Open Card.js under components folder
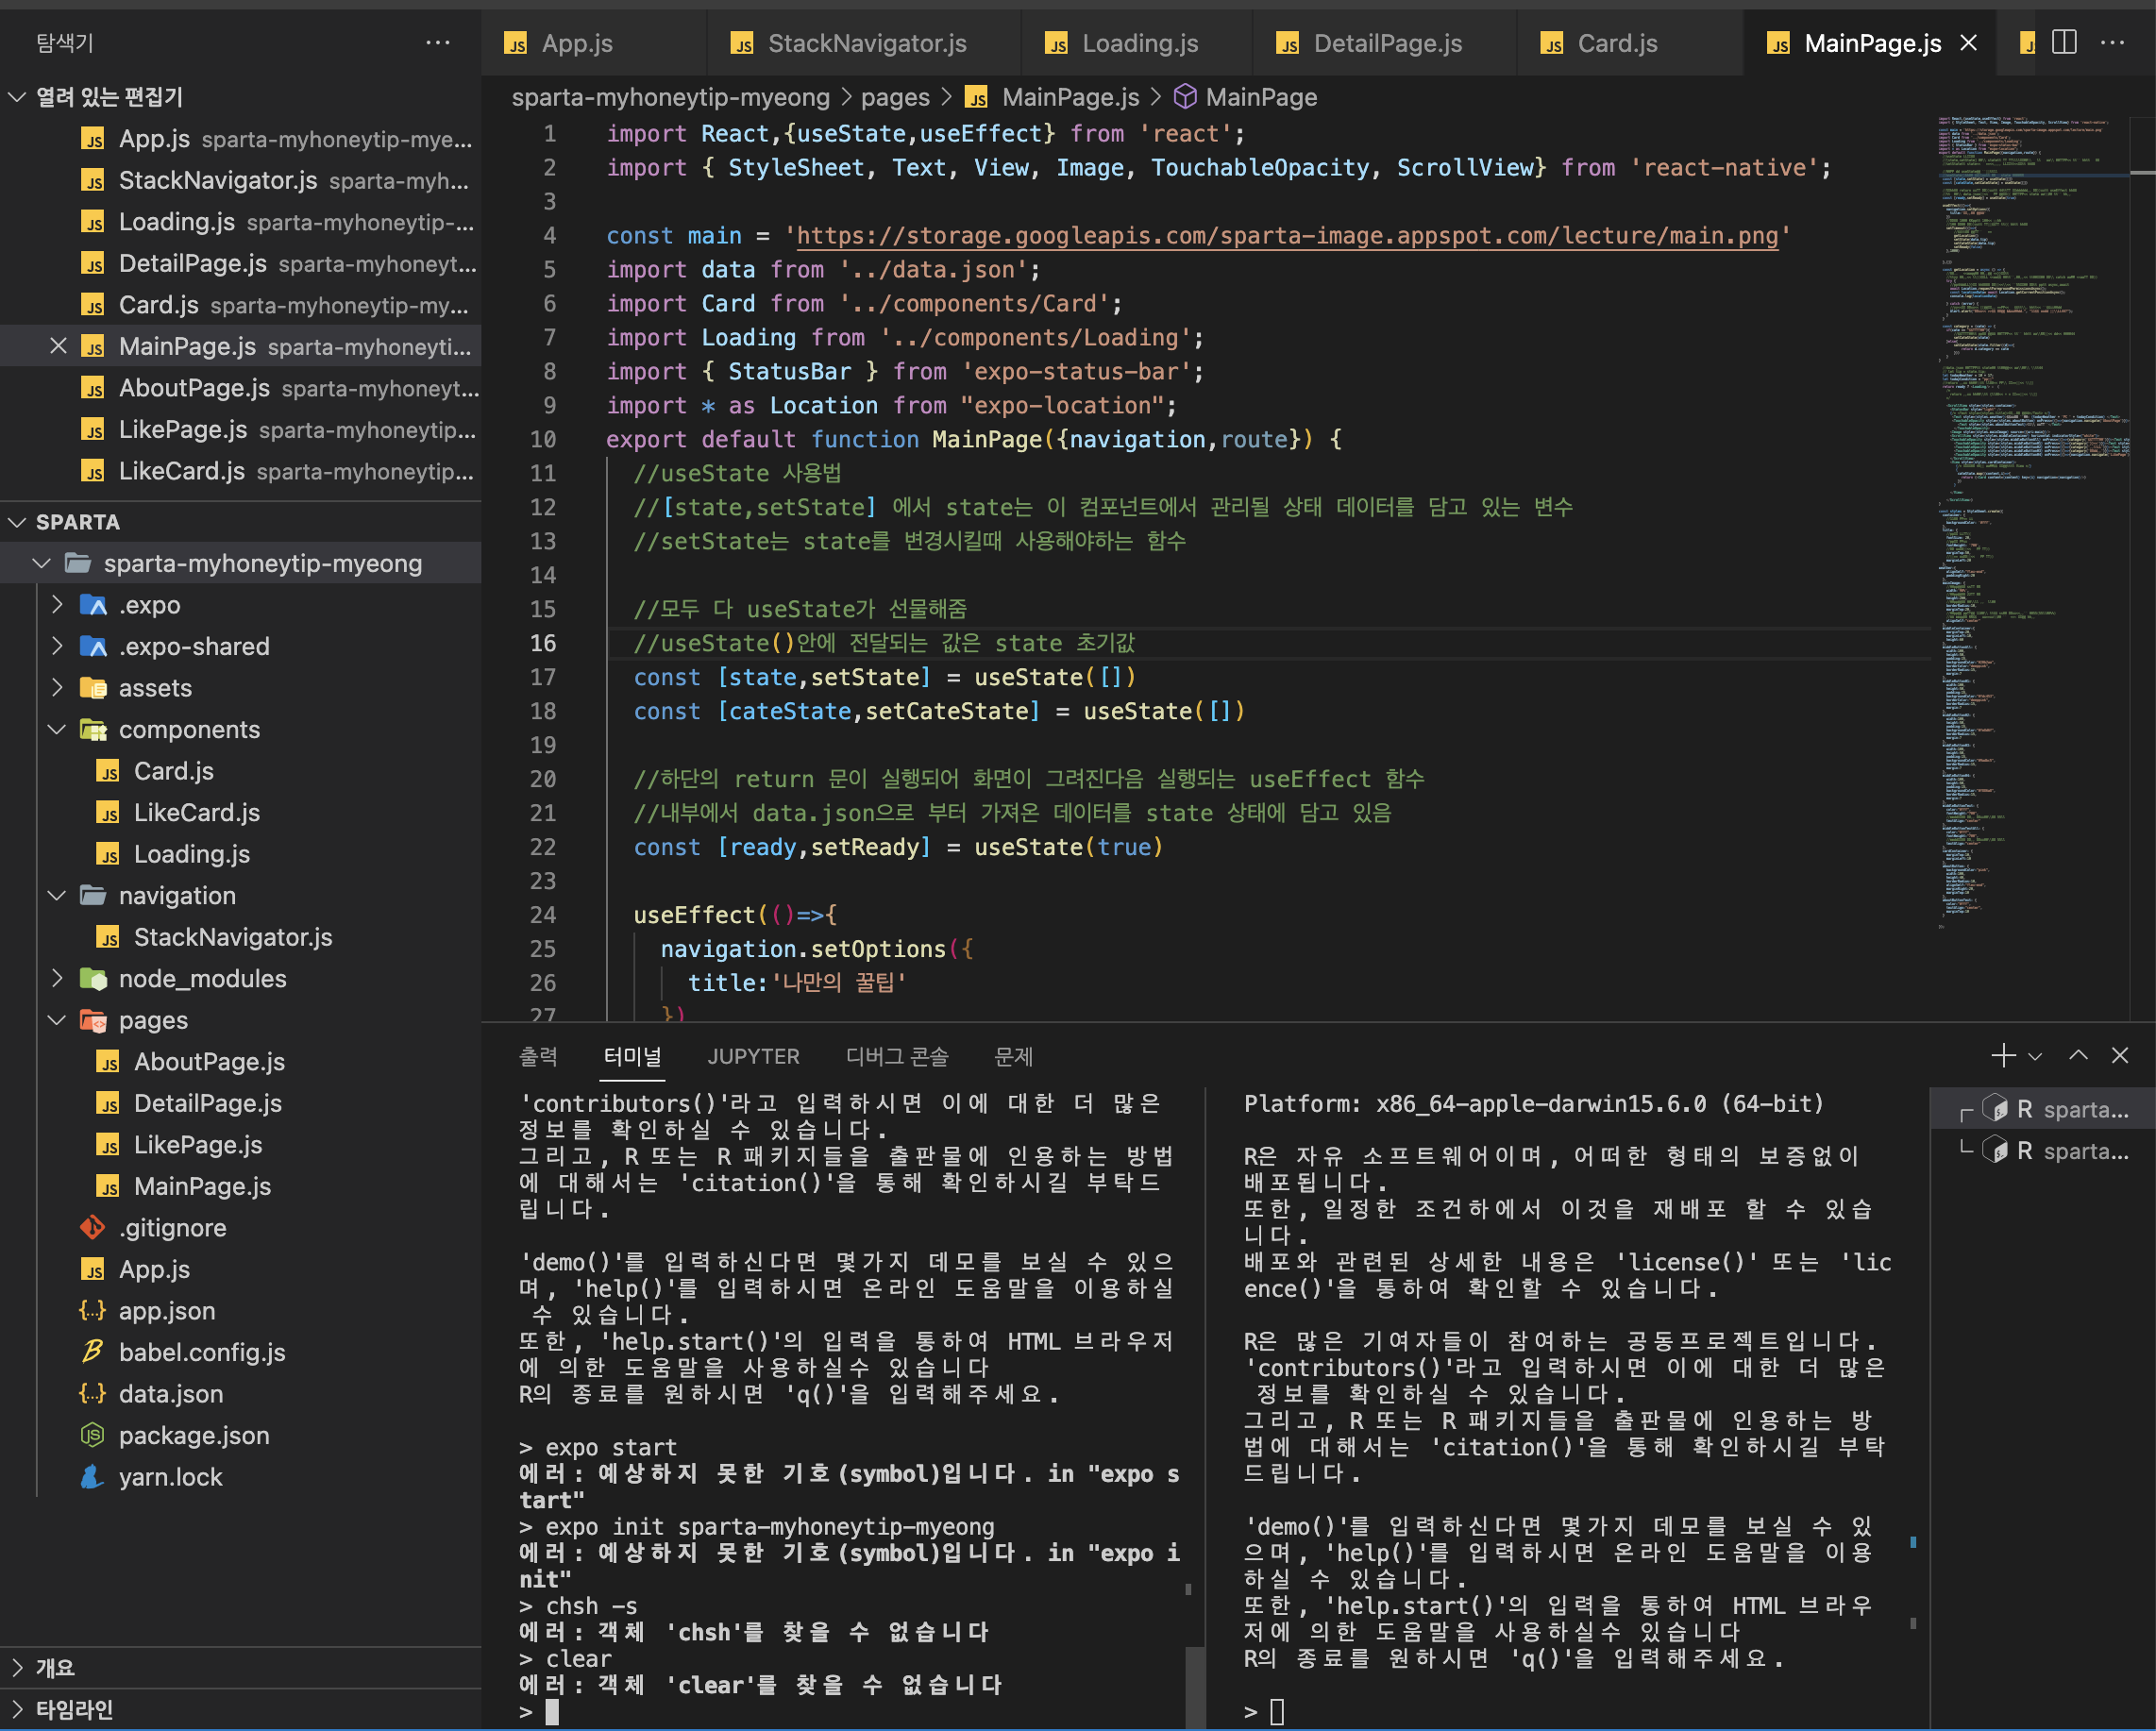2156x1731 pixels. (174, 771)
